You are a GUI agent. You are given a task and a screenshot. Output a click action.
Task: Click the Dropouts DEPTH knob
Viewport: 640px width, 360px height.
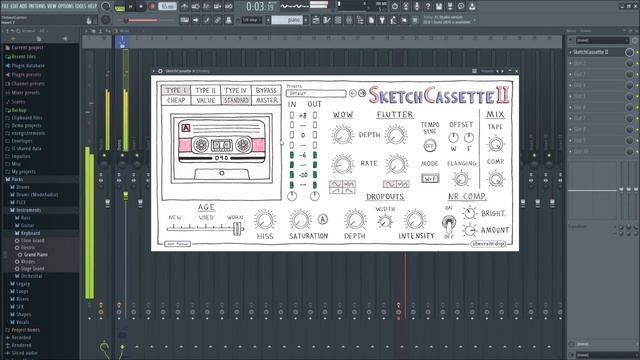[x=355, y=220]
